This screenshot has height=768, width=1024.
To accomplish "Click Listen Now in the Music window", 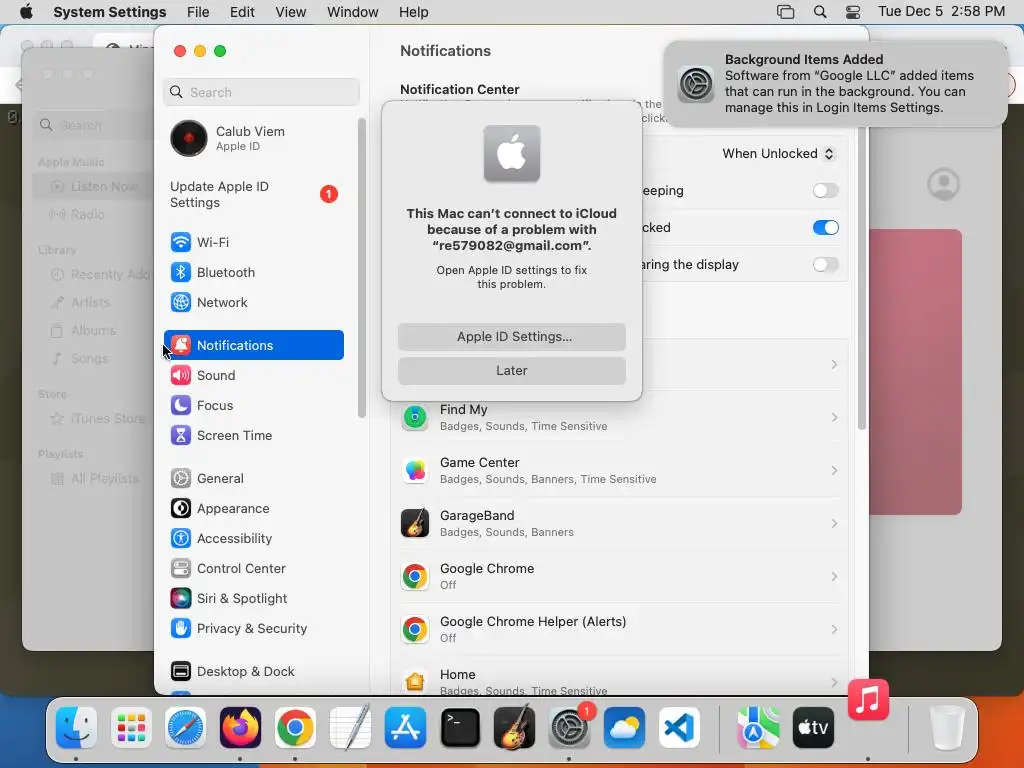I will 93,187.
